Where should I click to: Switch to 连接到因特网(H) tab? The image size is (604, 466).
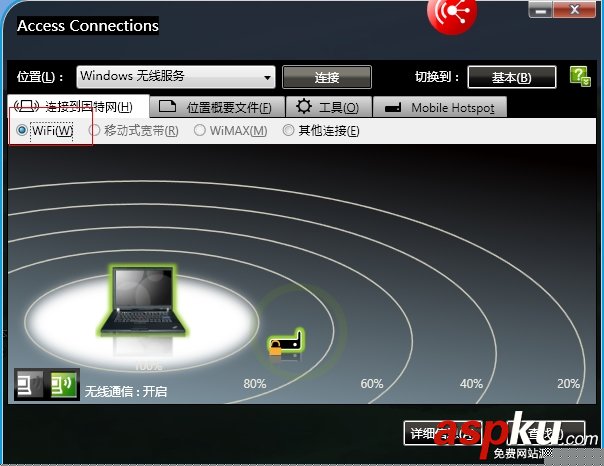78,106
